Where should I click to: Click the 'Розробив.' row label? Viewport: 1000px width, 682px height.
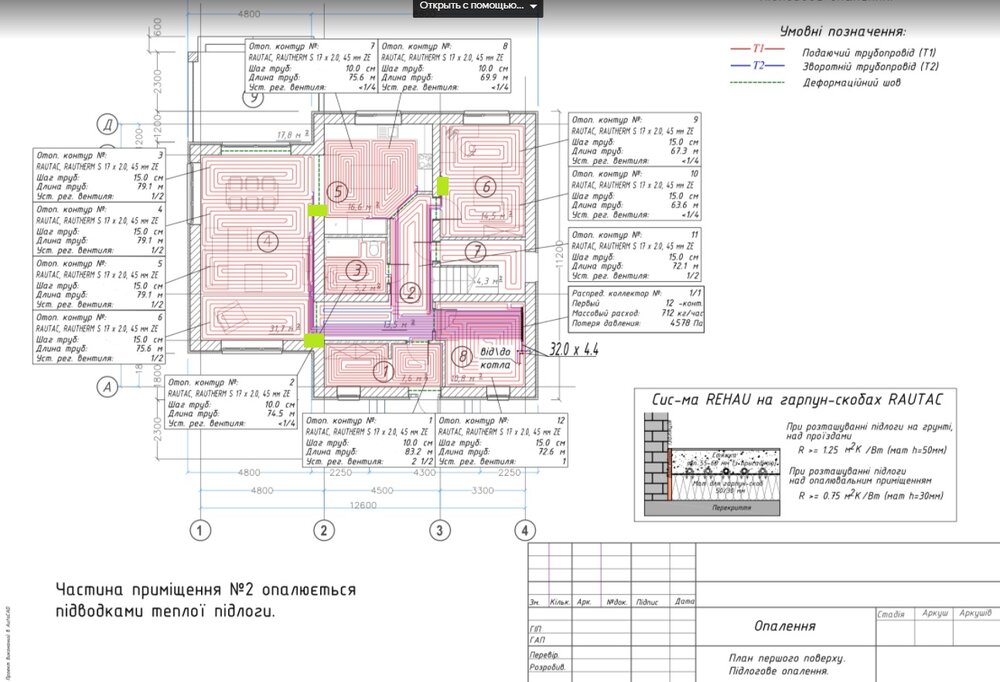point(547,667)
